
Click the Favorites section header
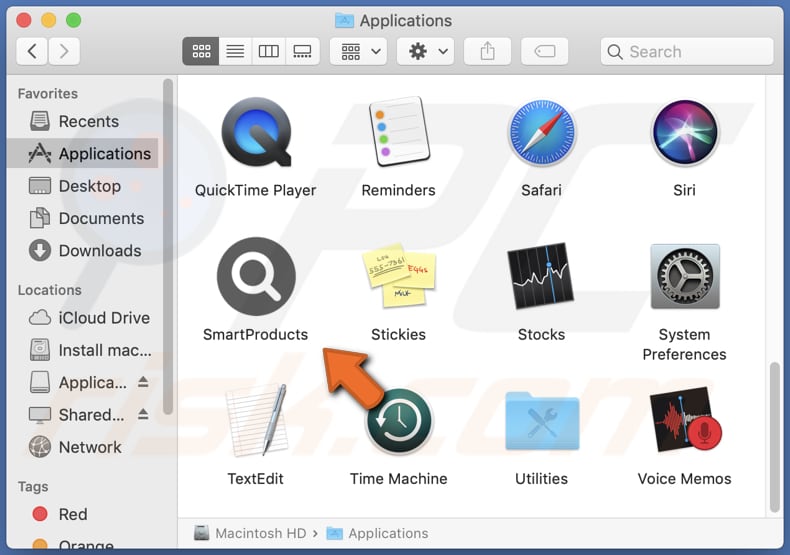pos(48,94)
